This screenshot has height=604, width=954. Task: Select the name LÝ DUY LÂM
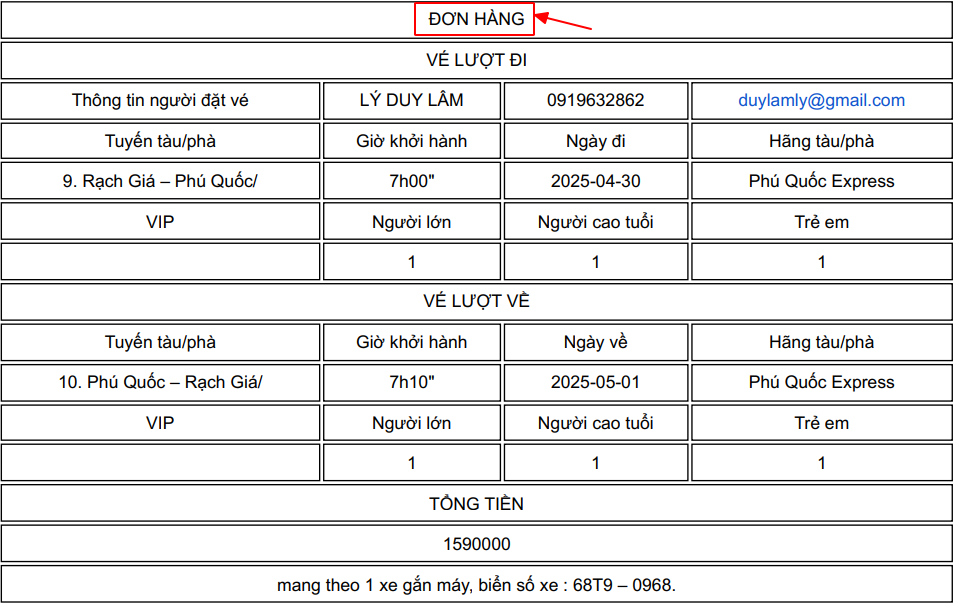click(411, 100)
